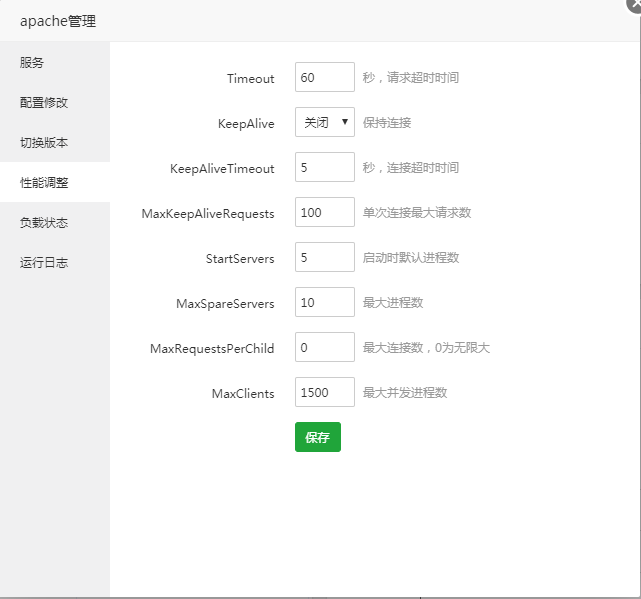Click the 启动时默认进程数 hint text
Viewport: 641px width, 599px height.
click(x=410, y=258)
